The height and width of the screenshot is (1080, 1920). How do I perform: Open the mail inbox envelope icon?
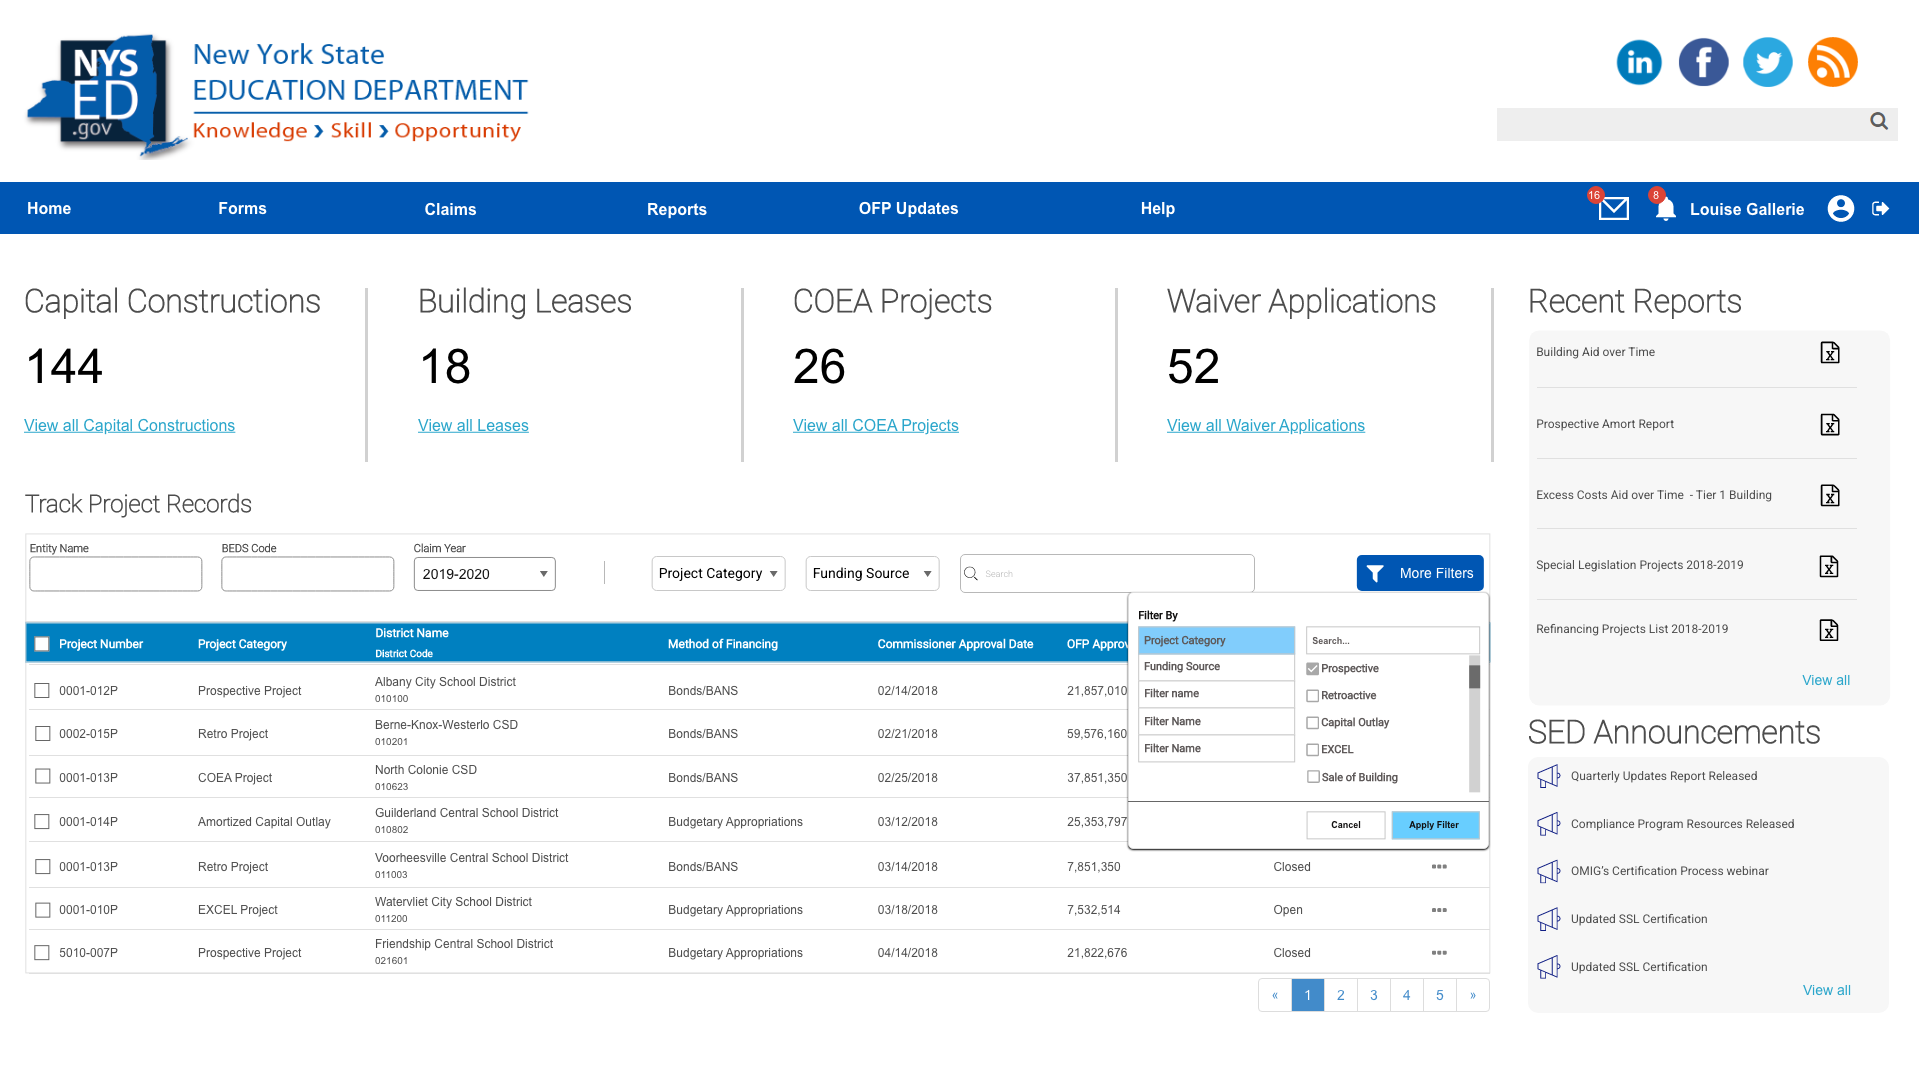[x=1613, y=209]
